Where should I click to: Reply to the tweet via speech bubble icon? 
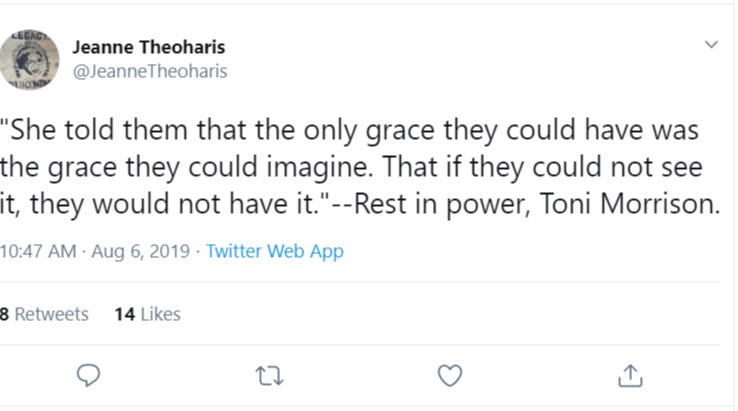point(89,374)
